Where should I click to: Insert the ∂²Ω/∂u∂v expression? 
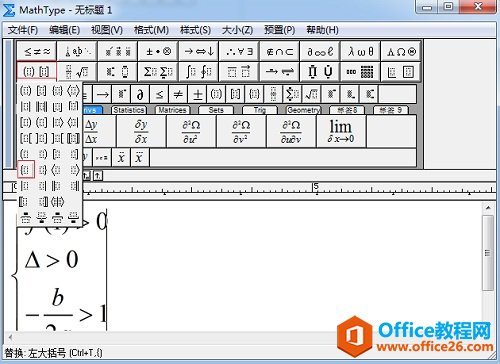pos(291,131)
